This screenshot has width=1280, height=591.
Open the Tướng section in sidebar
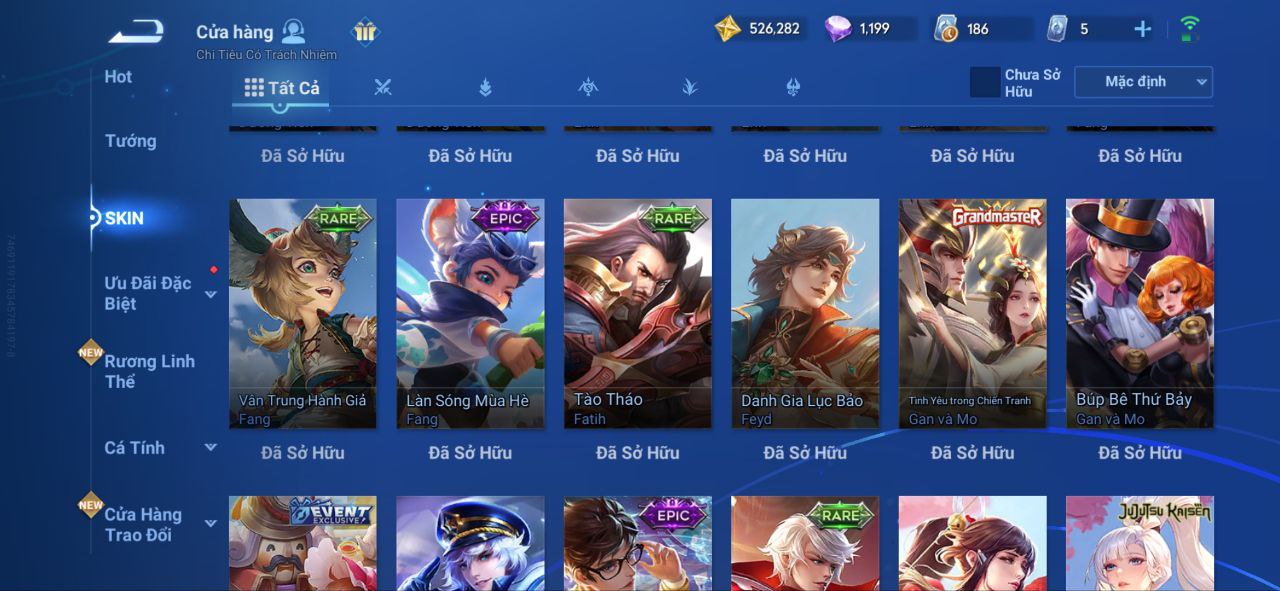point(131,141)
